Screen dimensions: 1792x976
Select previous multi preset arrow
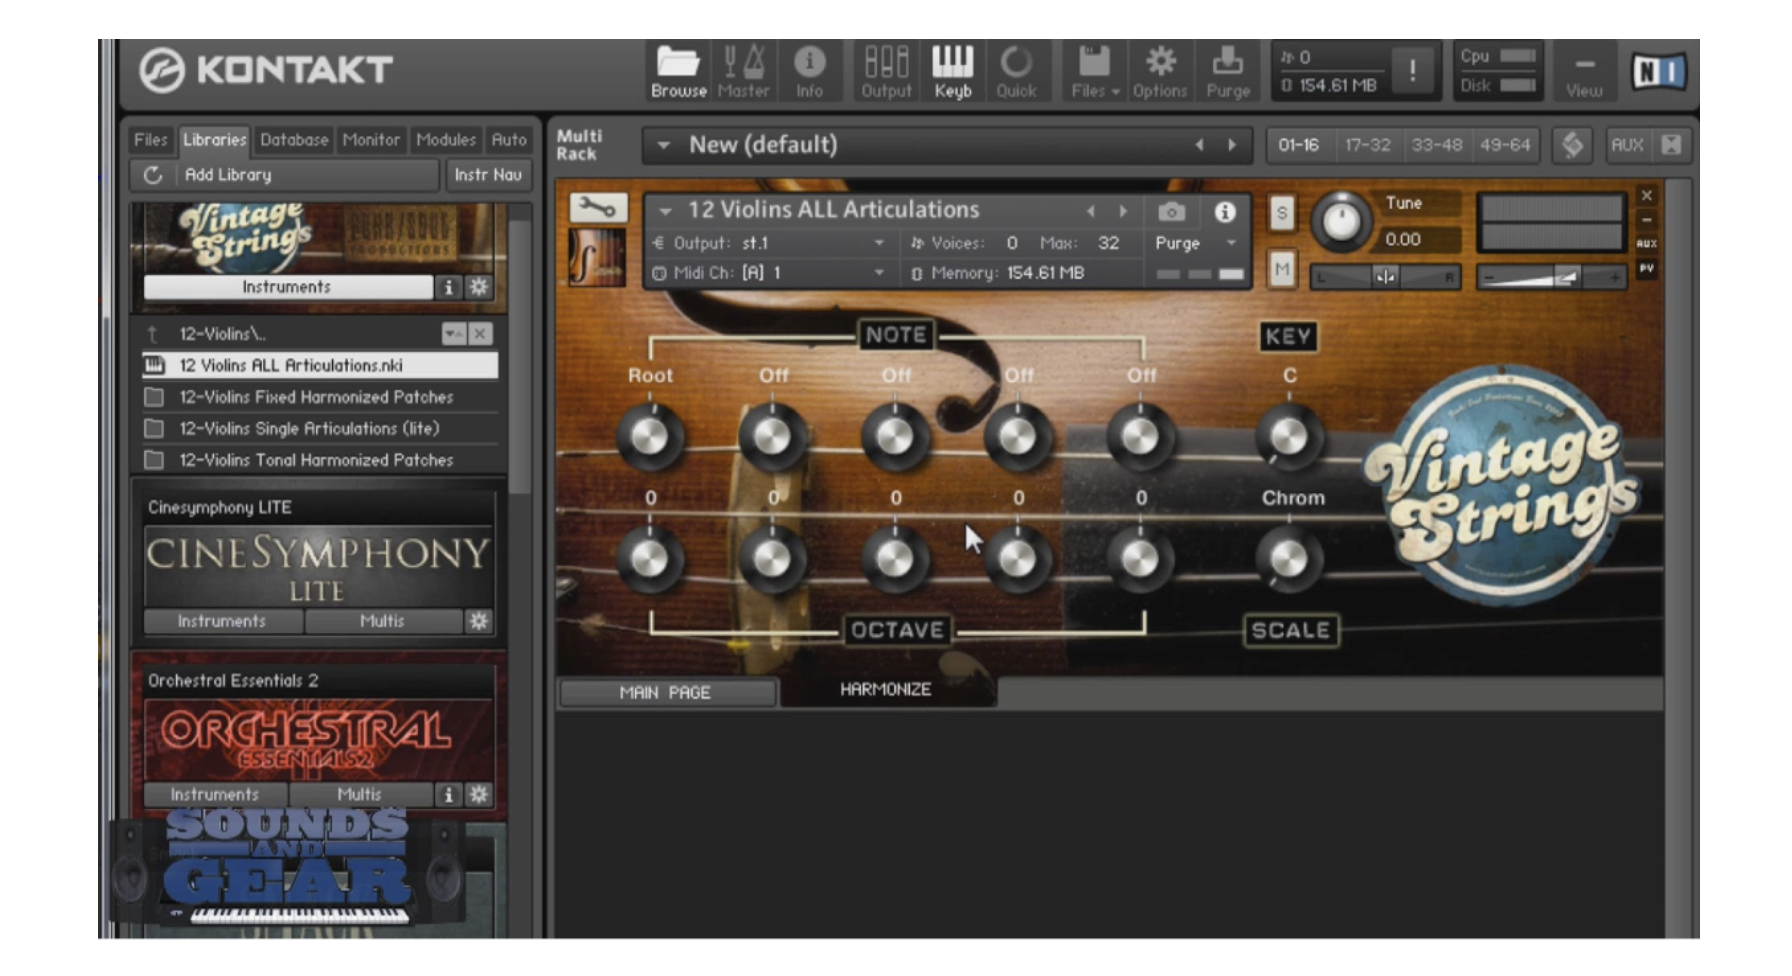click(1199, 145)
